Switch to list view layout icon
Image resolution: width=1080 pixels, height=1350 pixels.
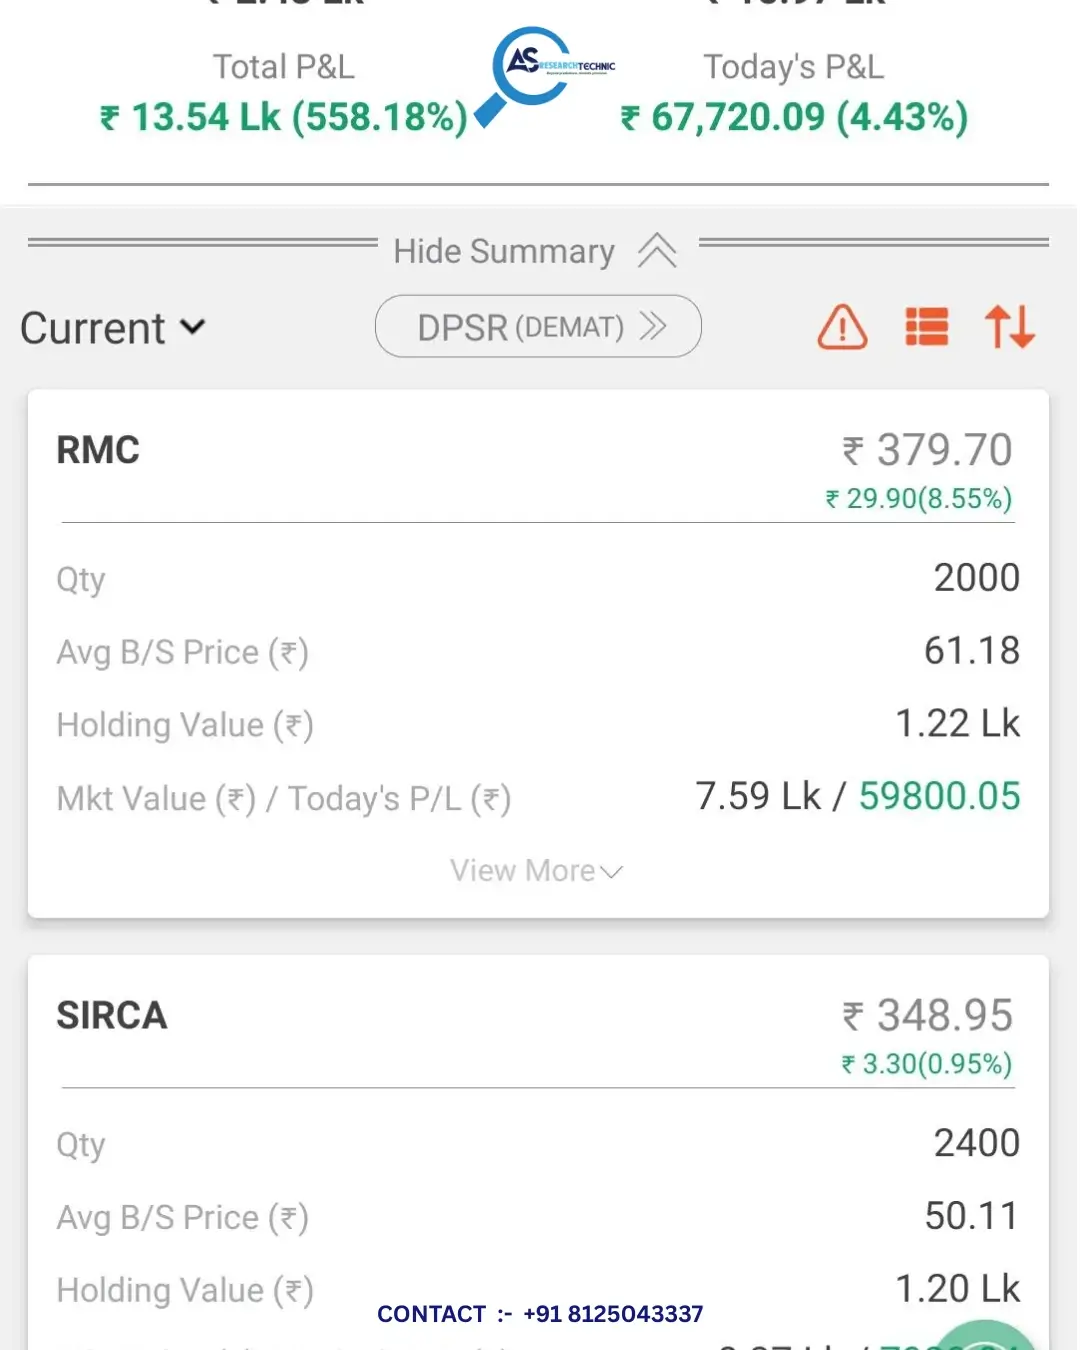[927, 327]
